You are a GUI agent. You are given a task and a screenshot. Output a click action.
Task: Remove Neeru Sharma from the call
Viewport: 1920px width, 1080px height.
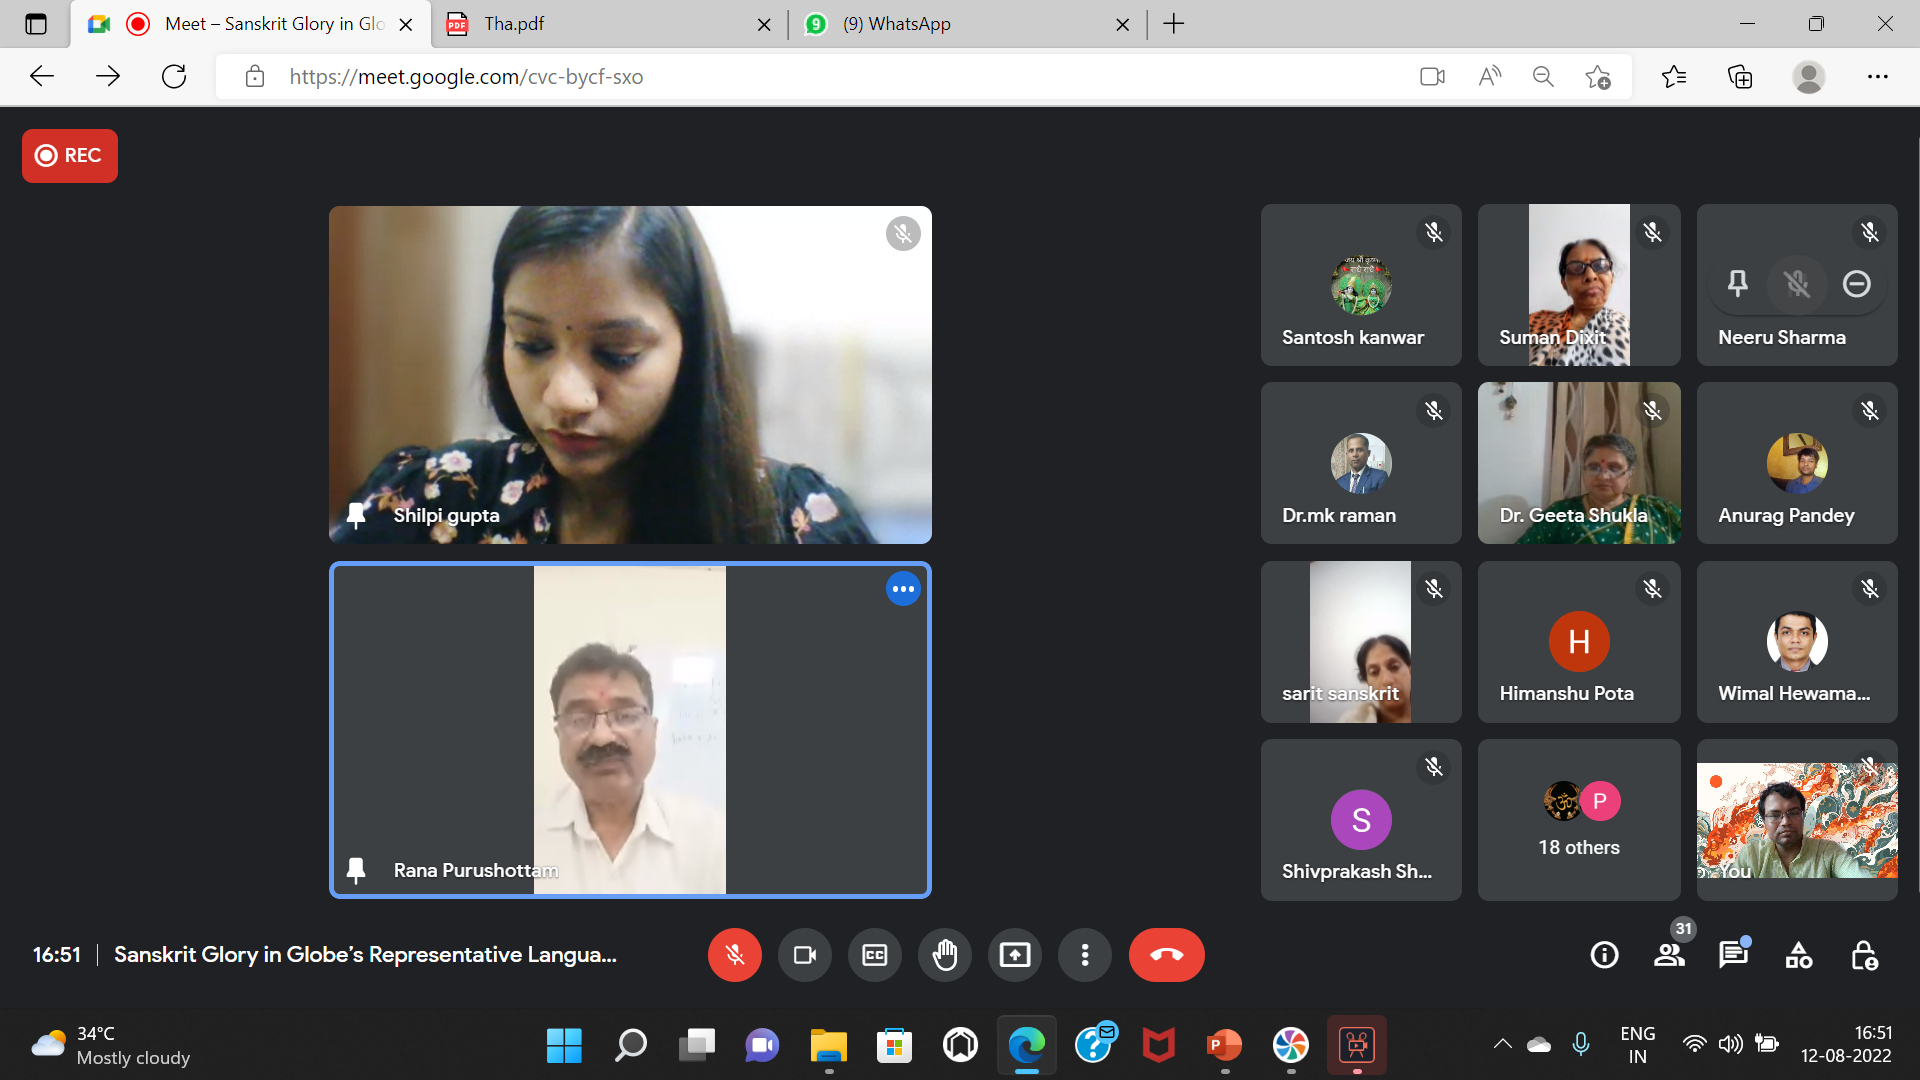tap(1857, 284)
